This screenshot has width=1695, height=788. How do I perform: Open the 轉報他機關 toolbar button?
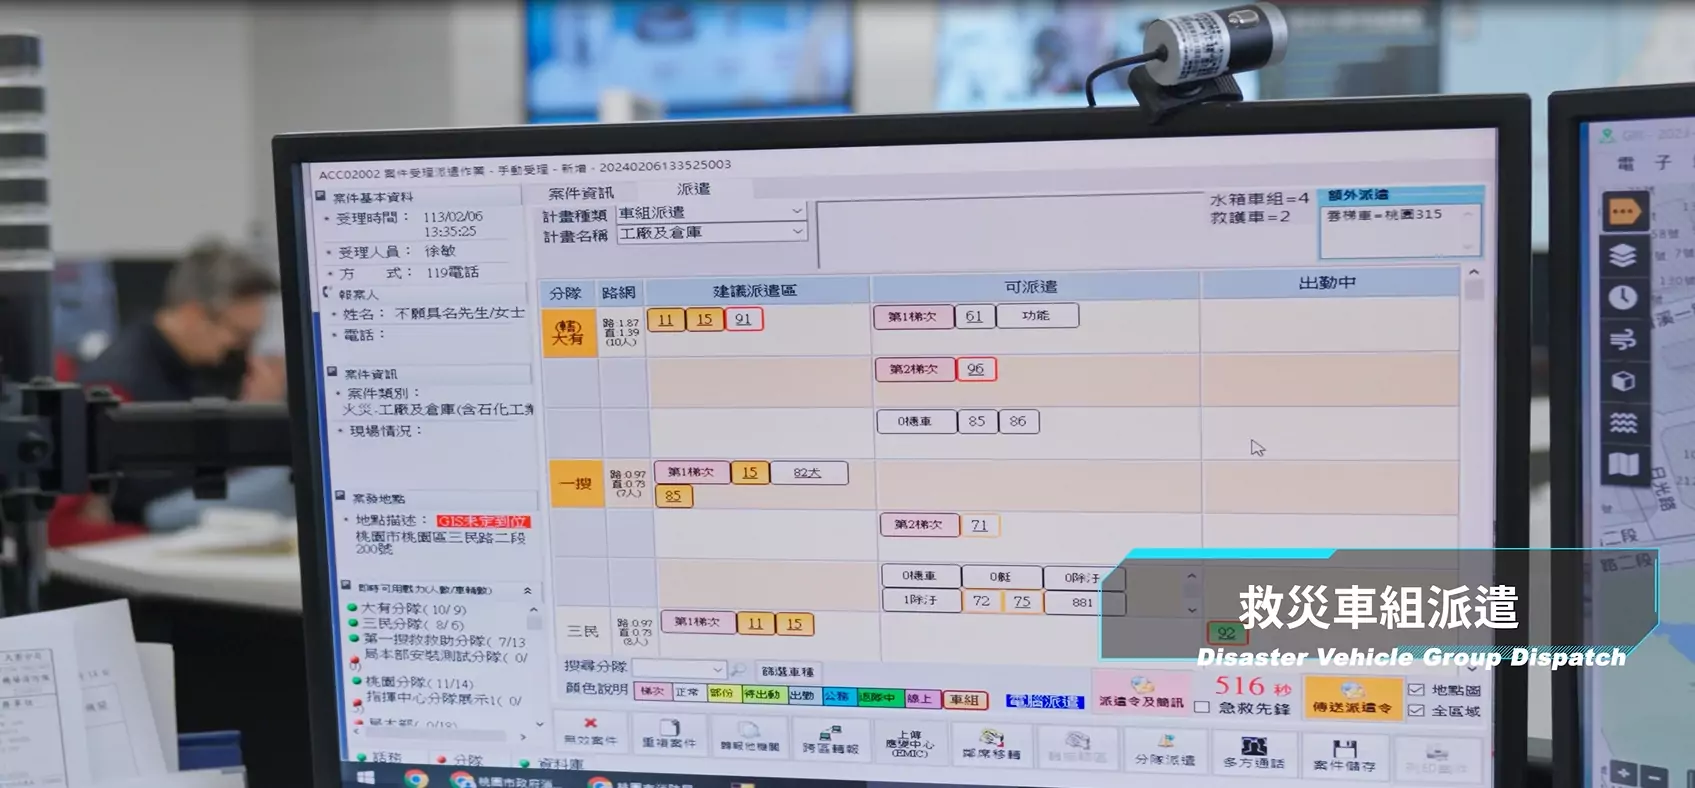tap(749, 737)
